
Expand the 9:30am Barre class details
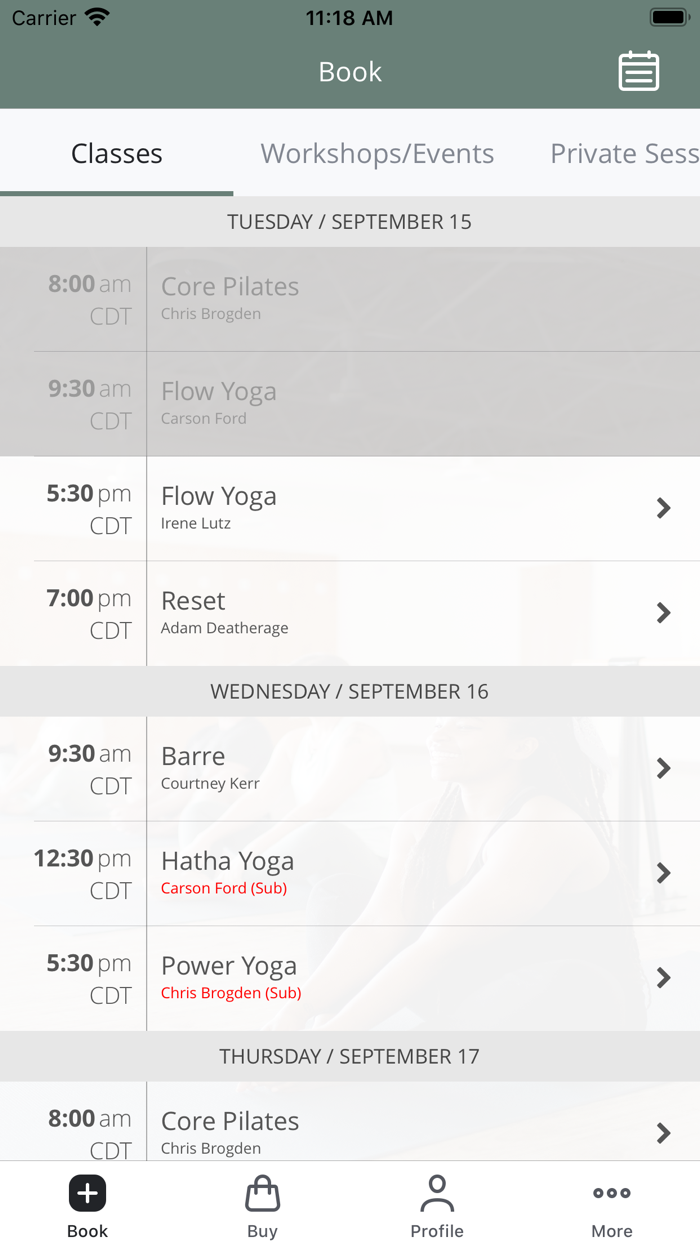[x=663, y=768]
